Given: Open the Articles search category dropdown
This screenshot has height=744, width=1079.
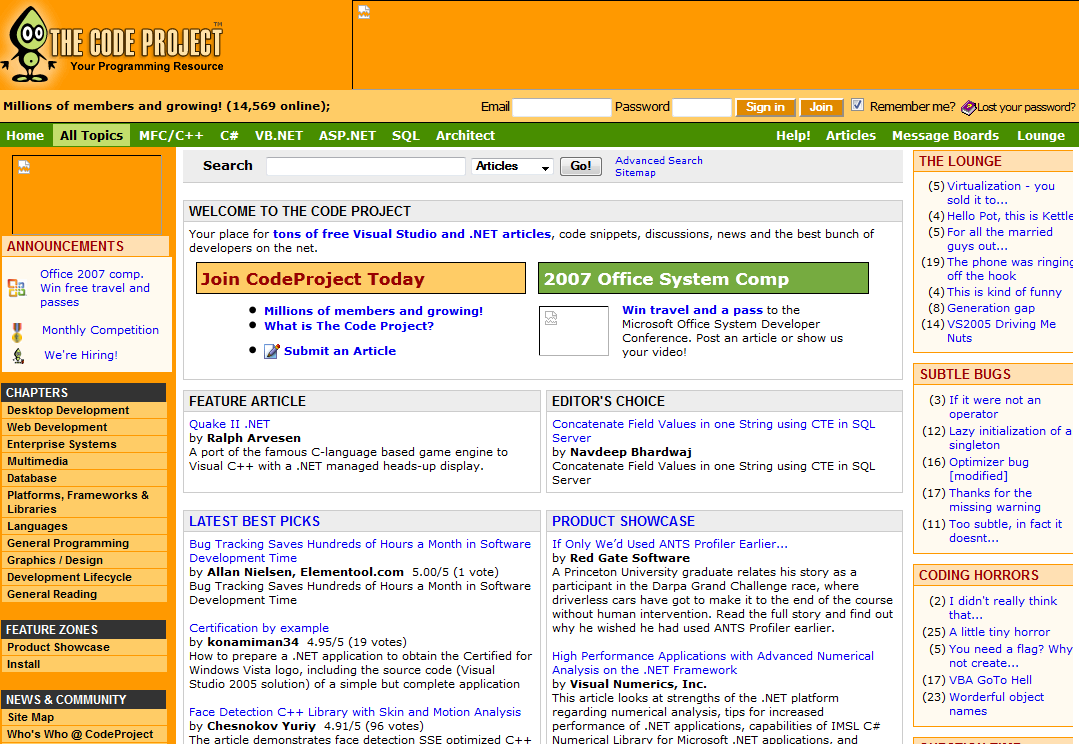Looking at the screenshot, I should (x=512, y=167).
